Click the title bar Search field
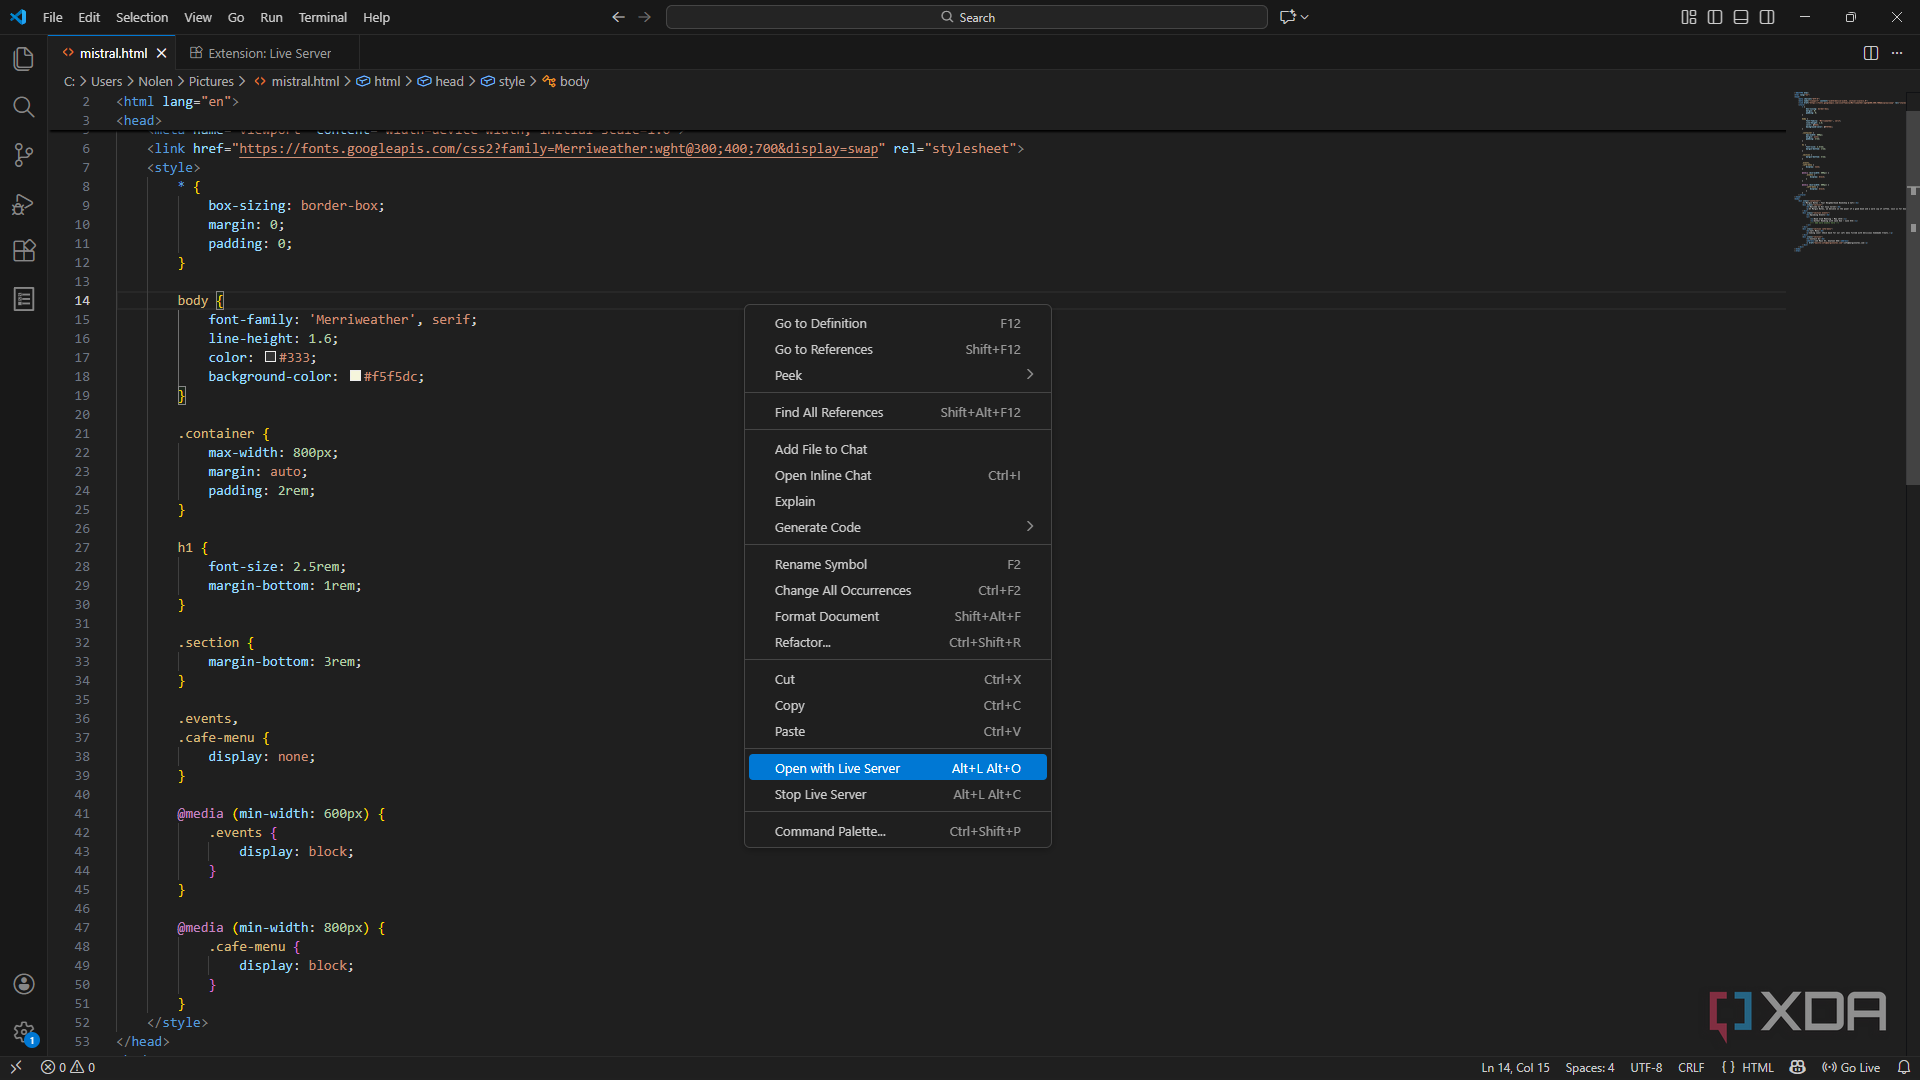This screenshot has height=1080, width=1920. click(x=967, y=17)
